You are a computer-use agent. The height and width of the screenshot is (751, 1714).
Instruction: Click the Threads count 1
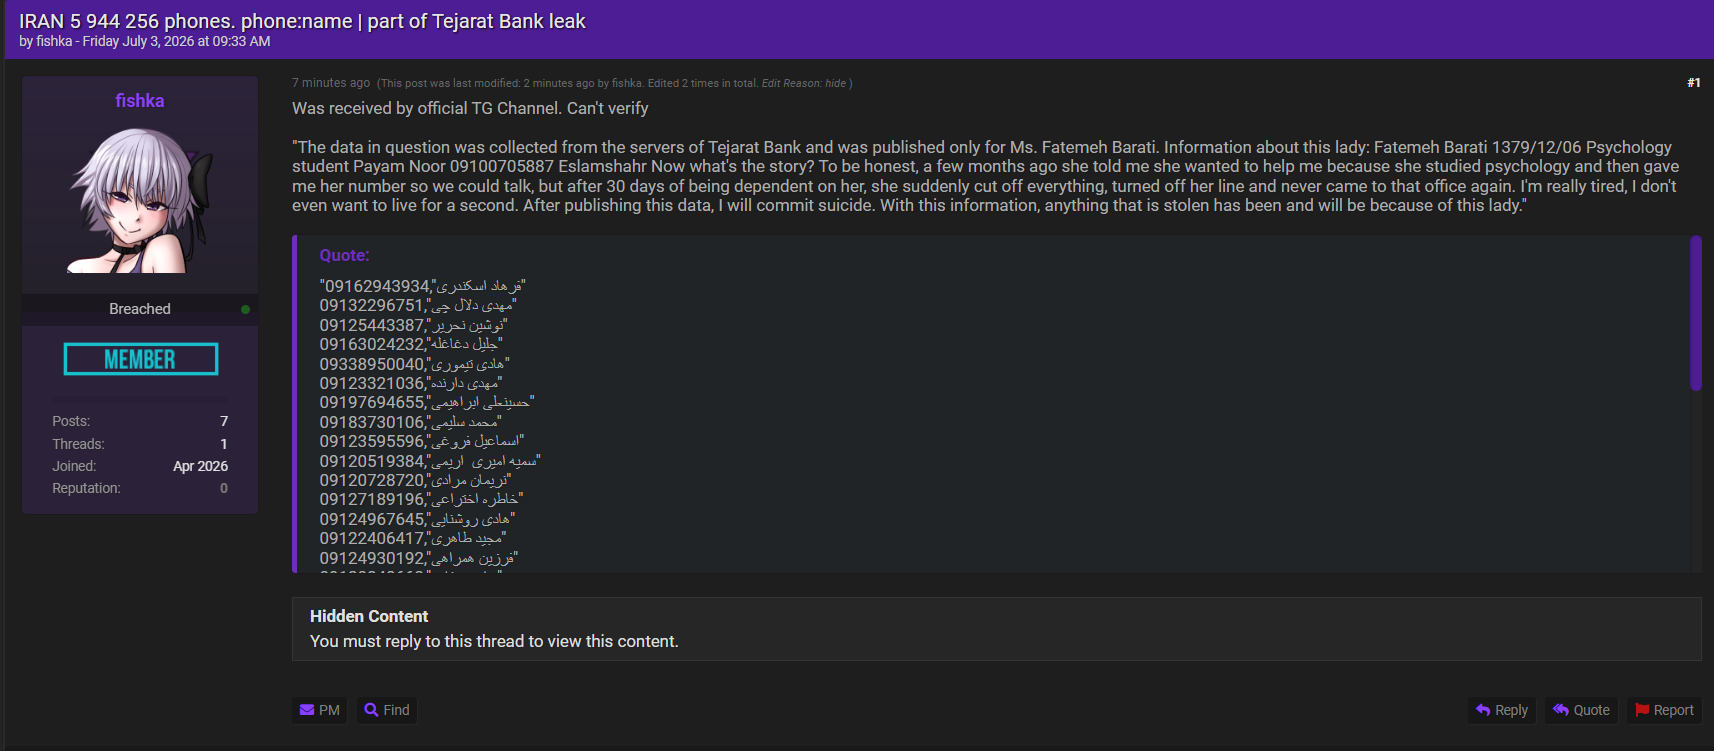click(224, 444)
